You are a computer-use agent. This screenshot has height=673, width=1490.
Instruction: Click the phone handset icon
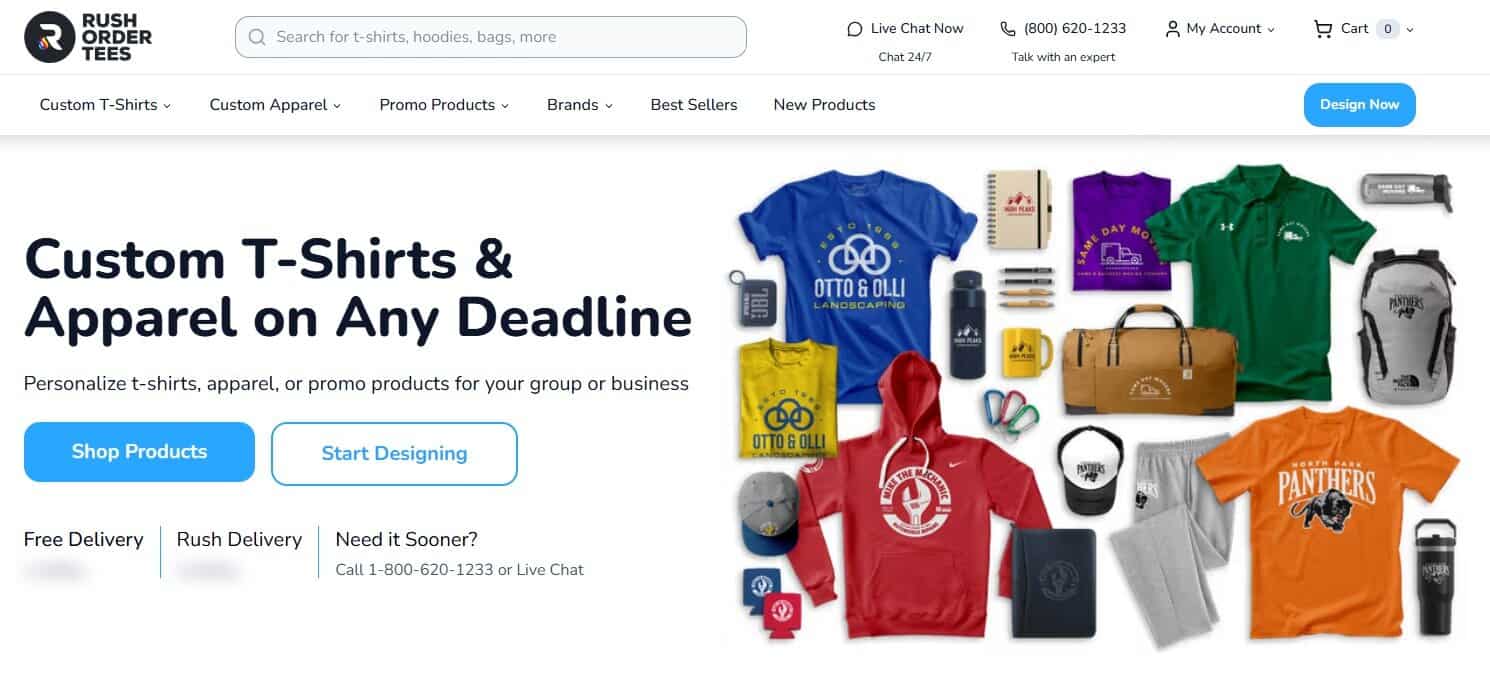click(1008, 29)
